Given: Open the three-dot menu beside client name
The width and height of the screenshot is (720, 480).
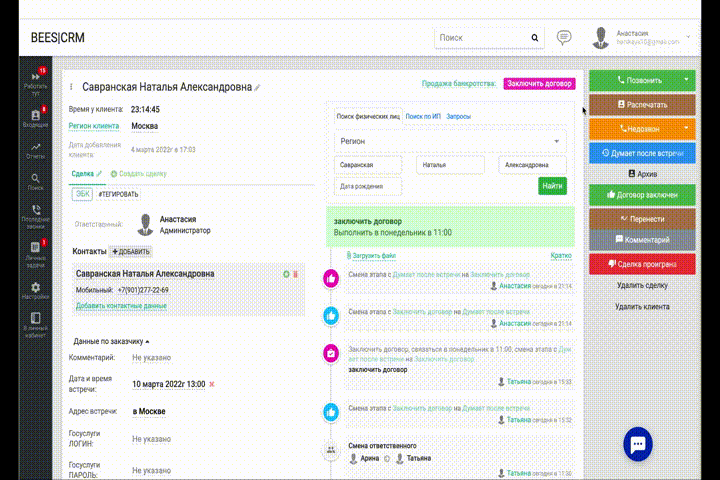Looking at the screenshot, I should (71, 86).
